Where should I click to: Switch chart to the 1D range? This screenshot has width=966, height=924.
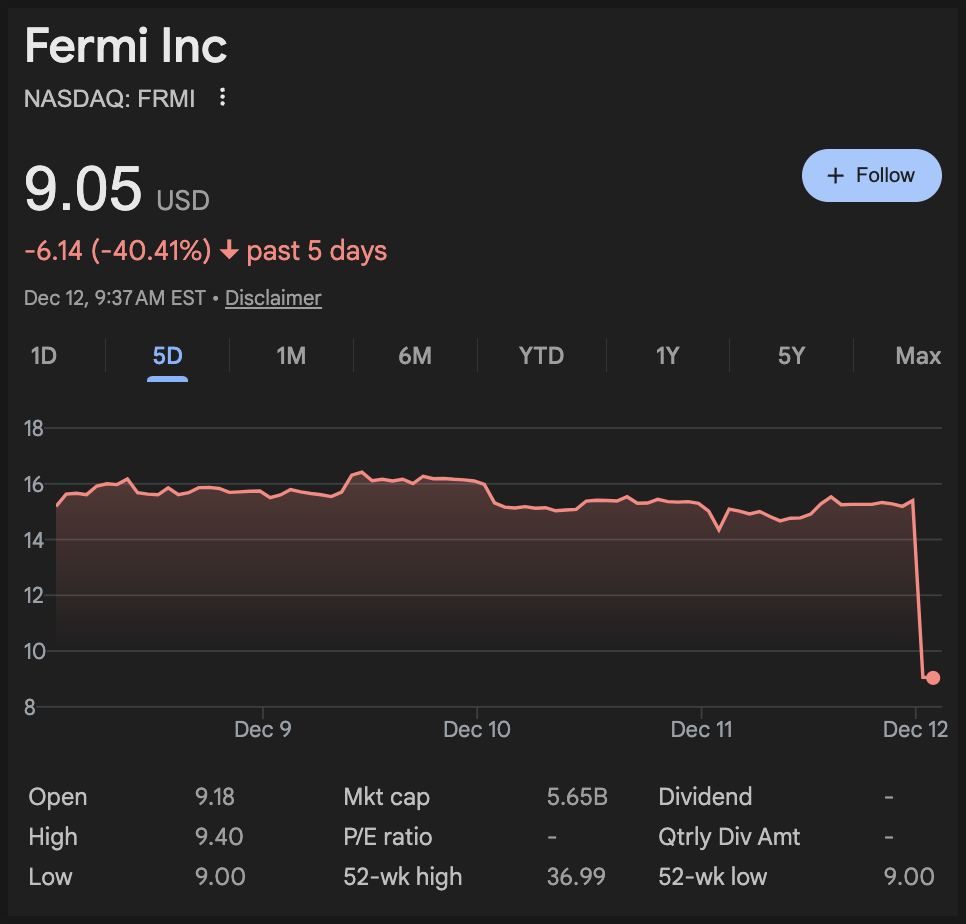pyautogui.click(x=43, y=356)
